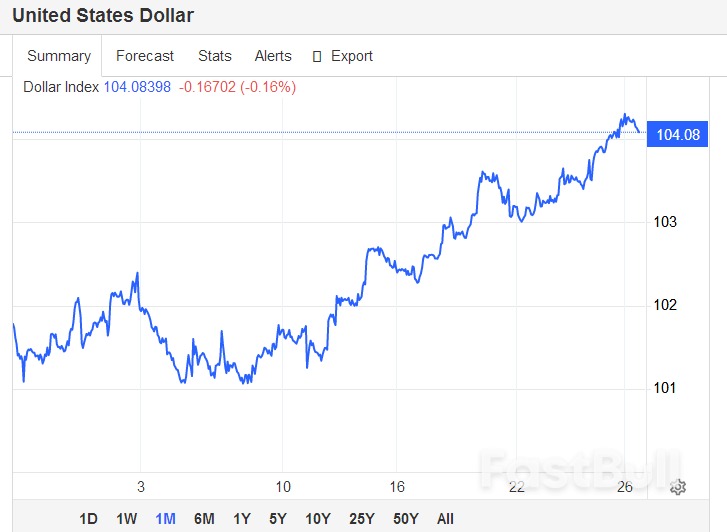Switch chart to 6M range
The image size is (727, 532).
(x=204, y=518)
